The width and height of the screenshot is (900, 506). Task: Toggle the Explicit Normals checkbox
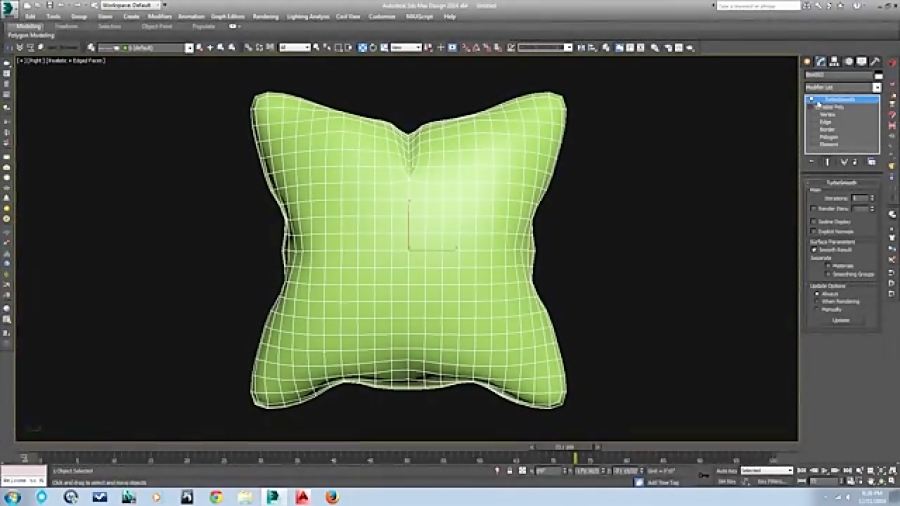coord(814,231)
